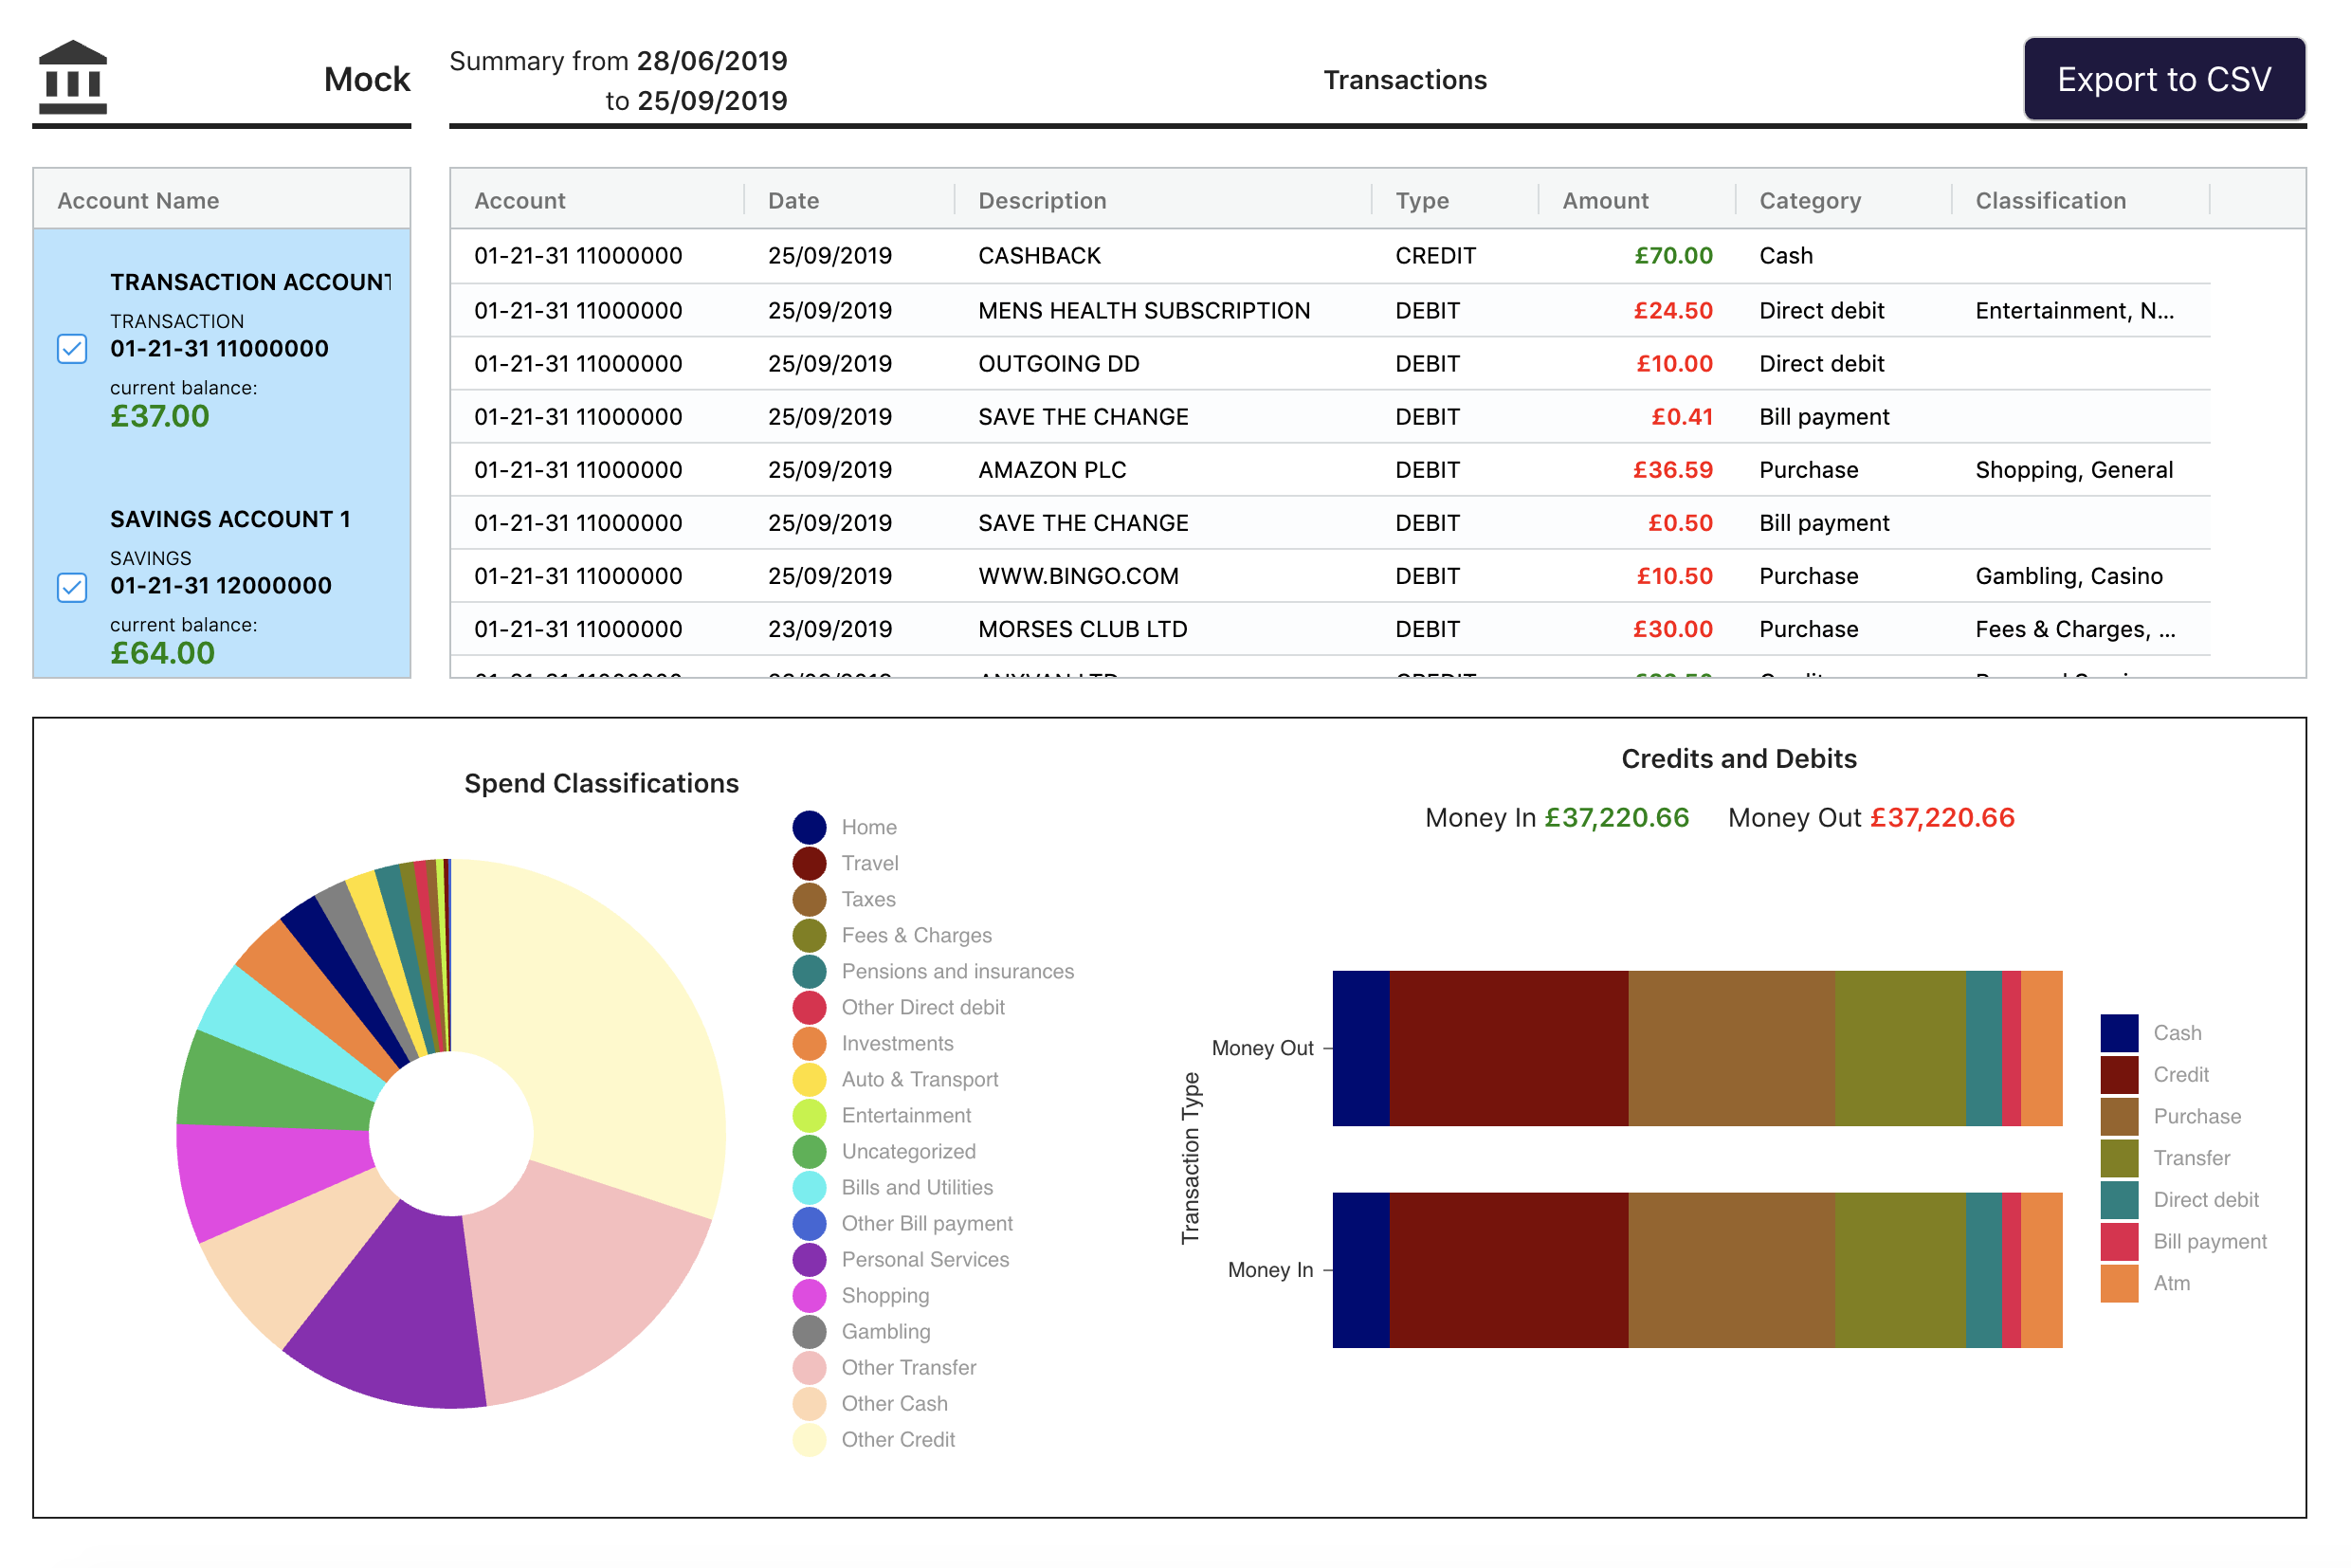Screen dimensions: 2351x1568
Task: Click the Export to CSV button
Action: (x=2163, y=79)
